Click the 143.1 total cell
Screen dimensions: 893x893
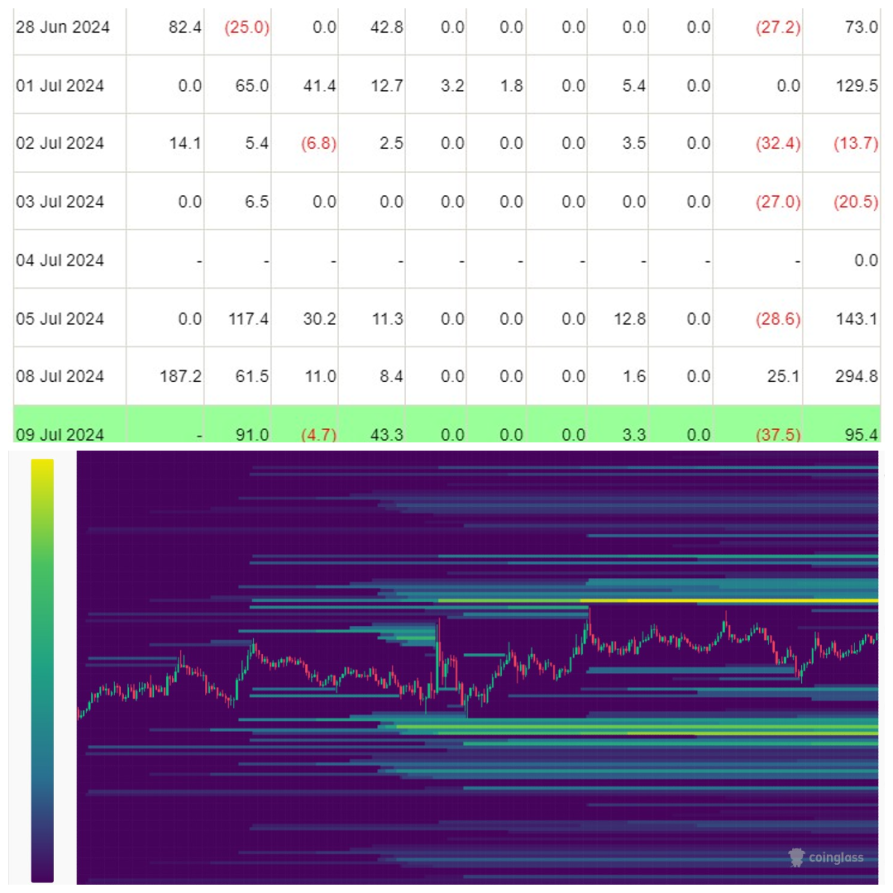point(857,318)
